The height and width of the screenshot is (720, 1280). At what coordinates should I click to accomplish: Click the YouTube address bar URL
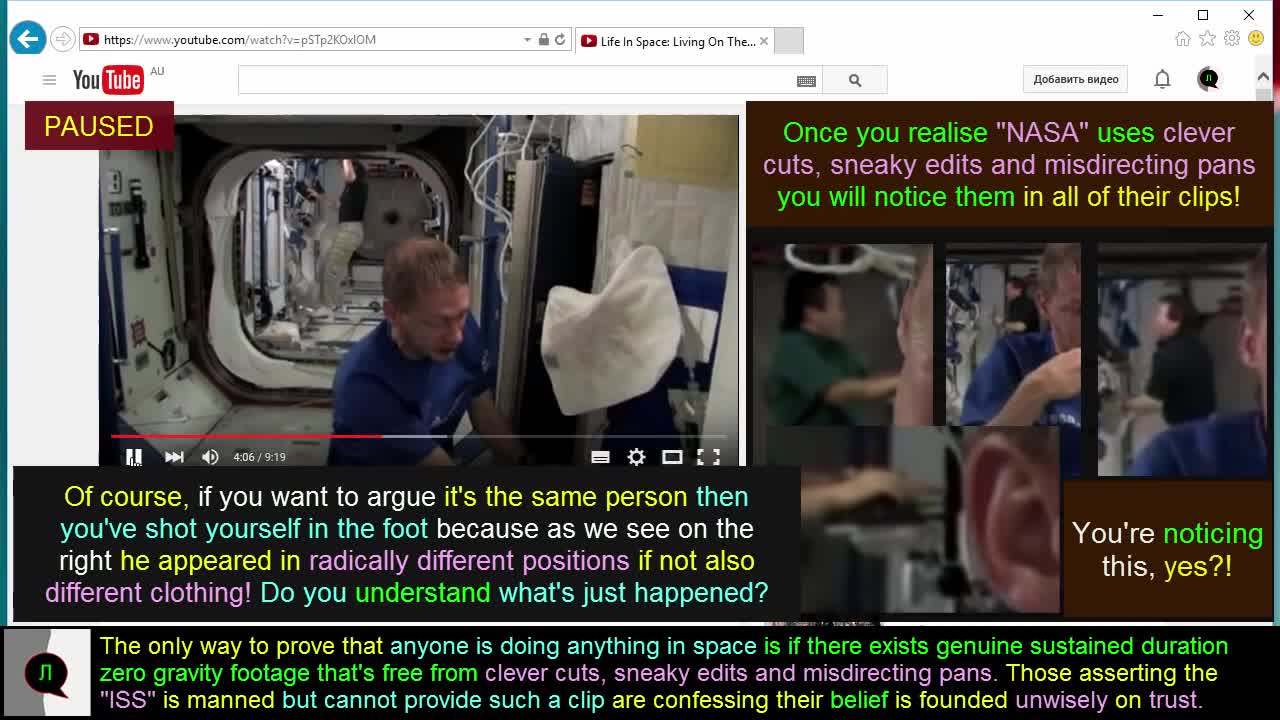[x=240, y=40]
